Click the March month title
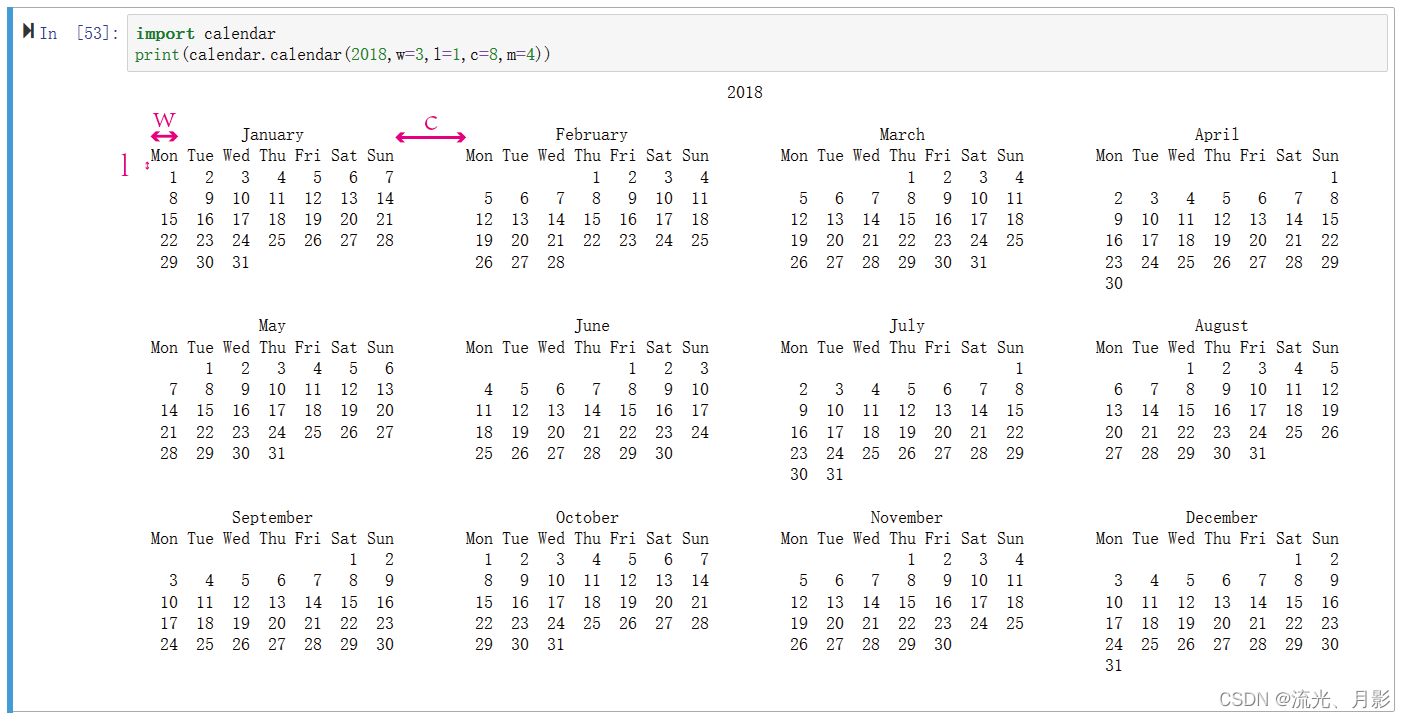The height and width of the screenshot is (718, 1406). click(902, 134)
